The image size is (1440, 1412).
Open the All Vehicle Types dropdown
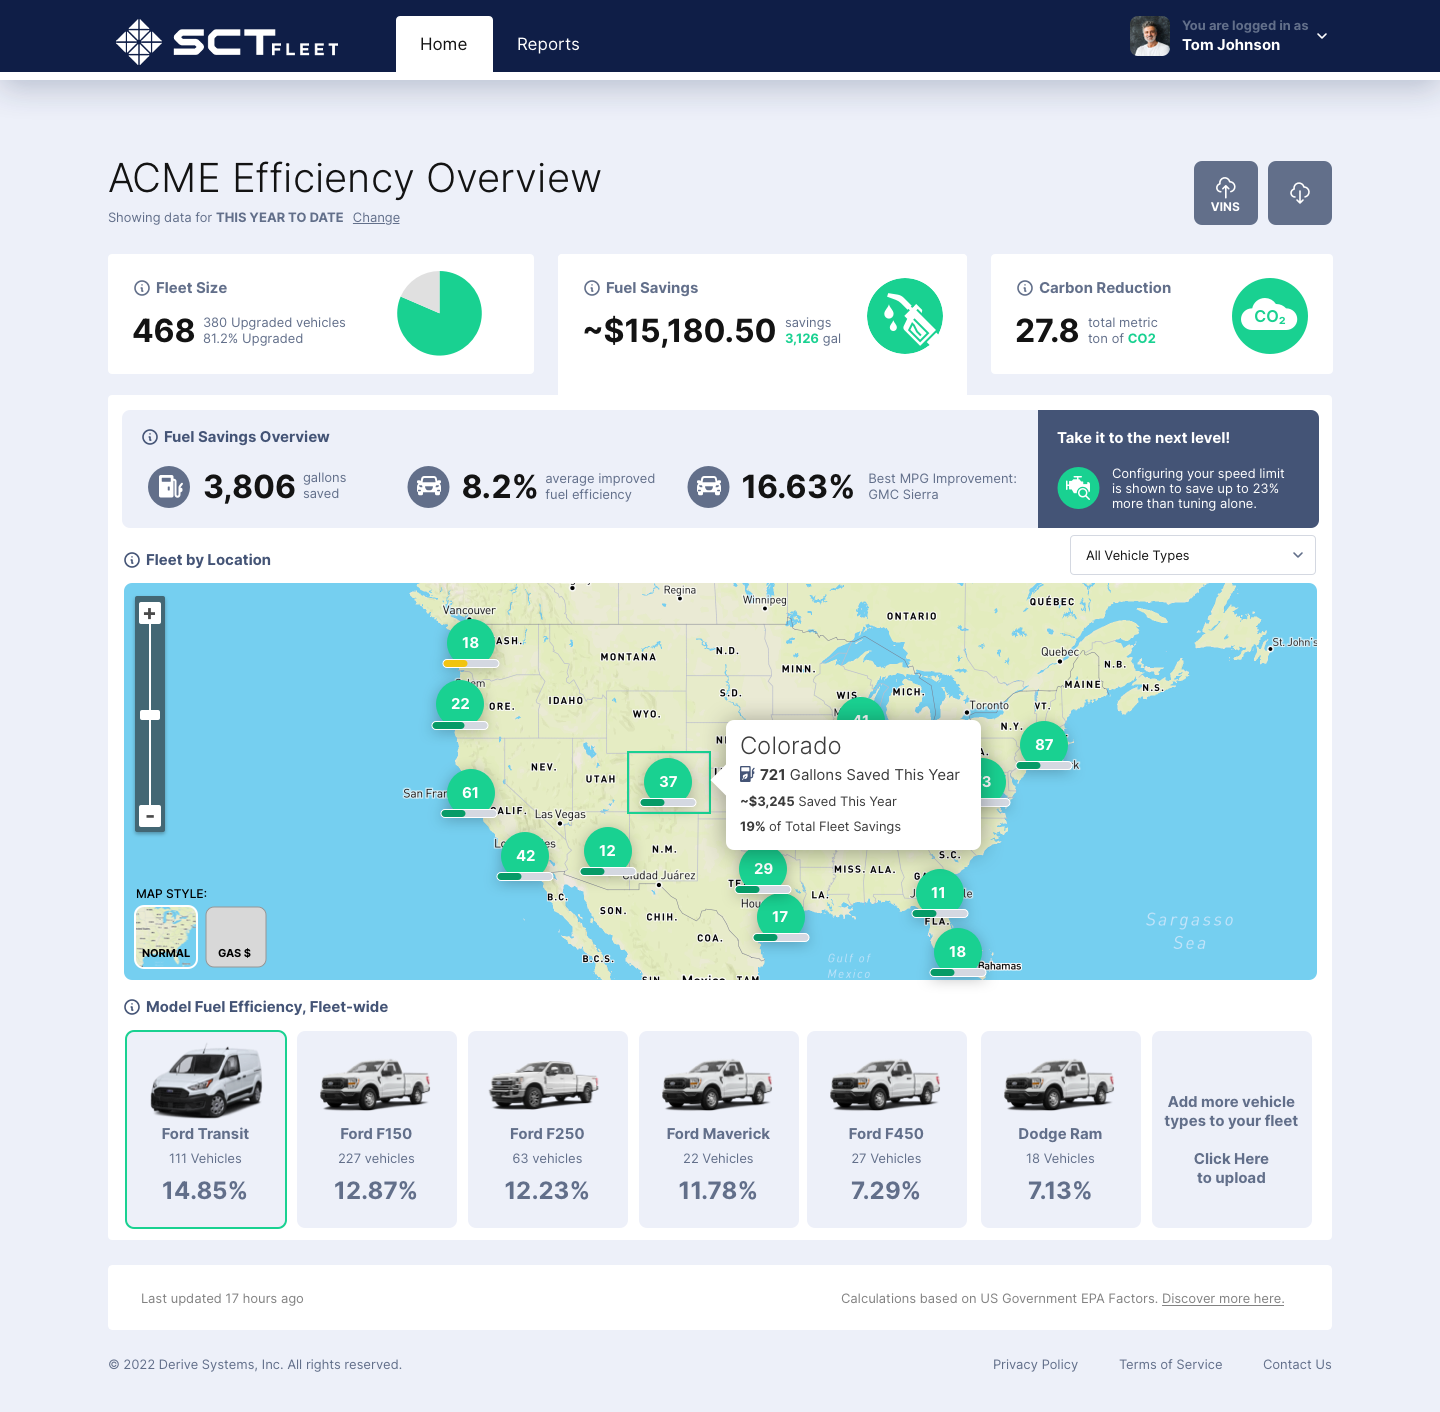1192,555
